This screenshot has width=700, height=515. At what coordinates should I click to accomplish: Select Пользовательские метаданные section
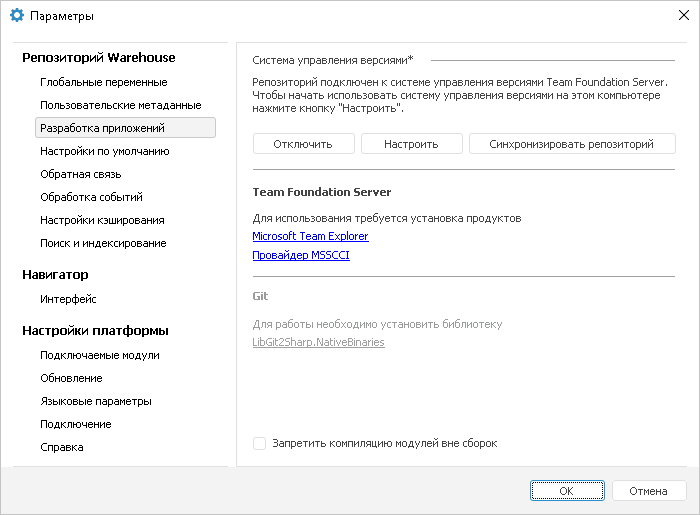(121, 105)
